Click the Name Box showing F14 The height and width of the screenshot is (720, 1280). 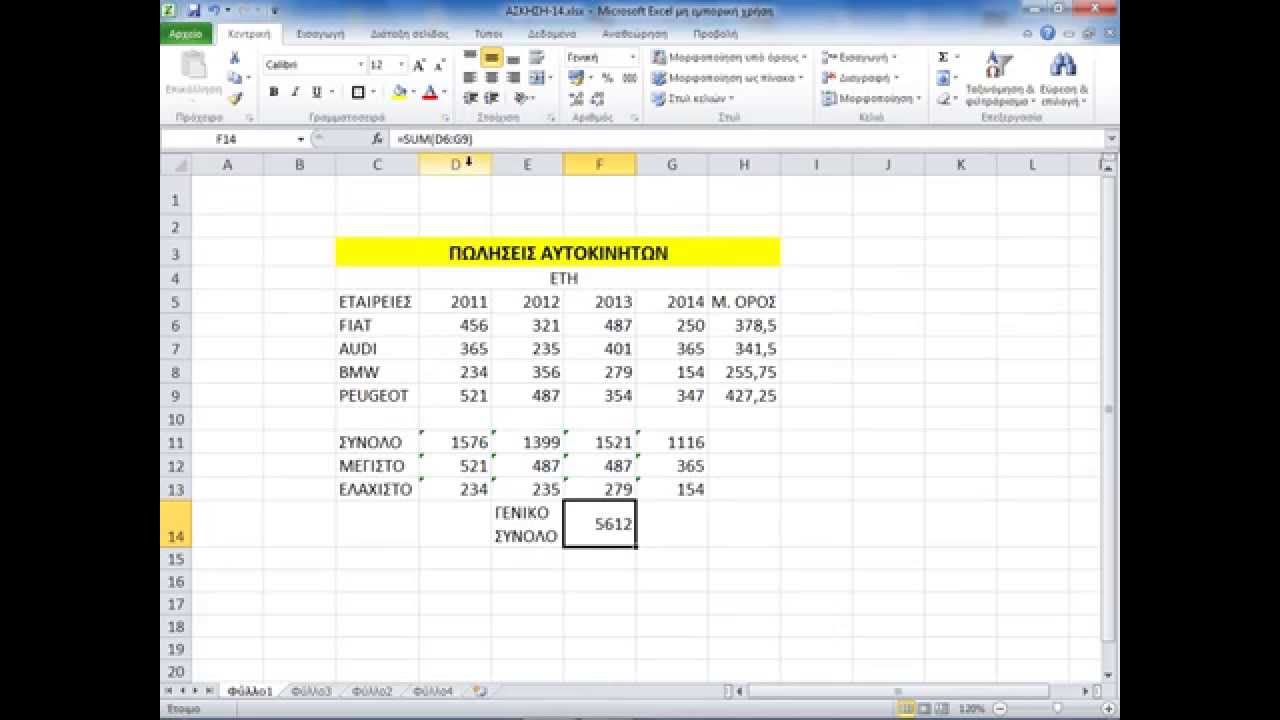[x=228, y=139]
